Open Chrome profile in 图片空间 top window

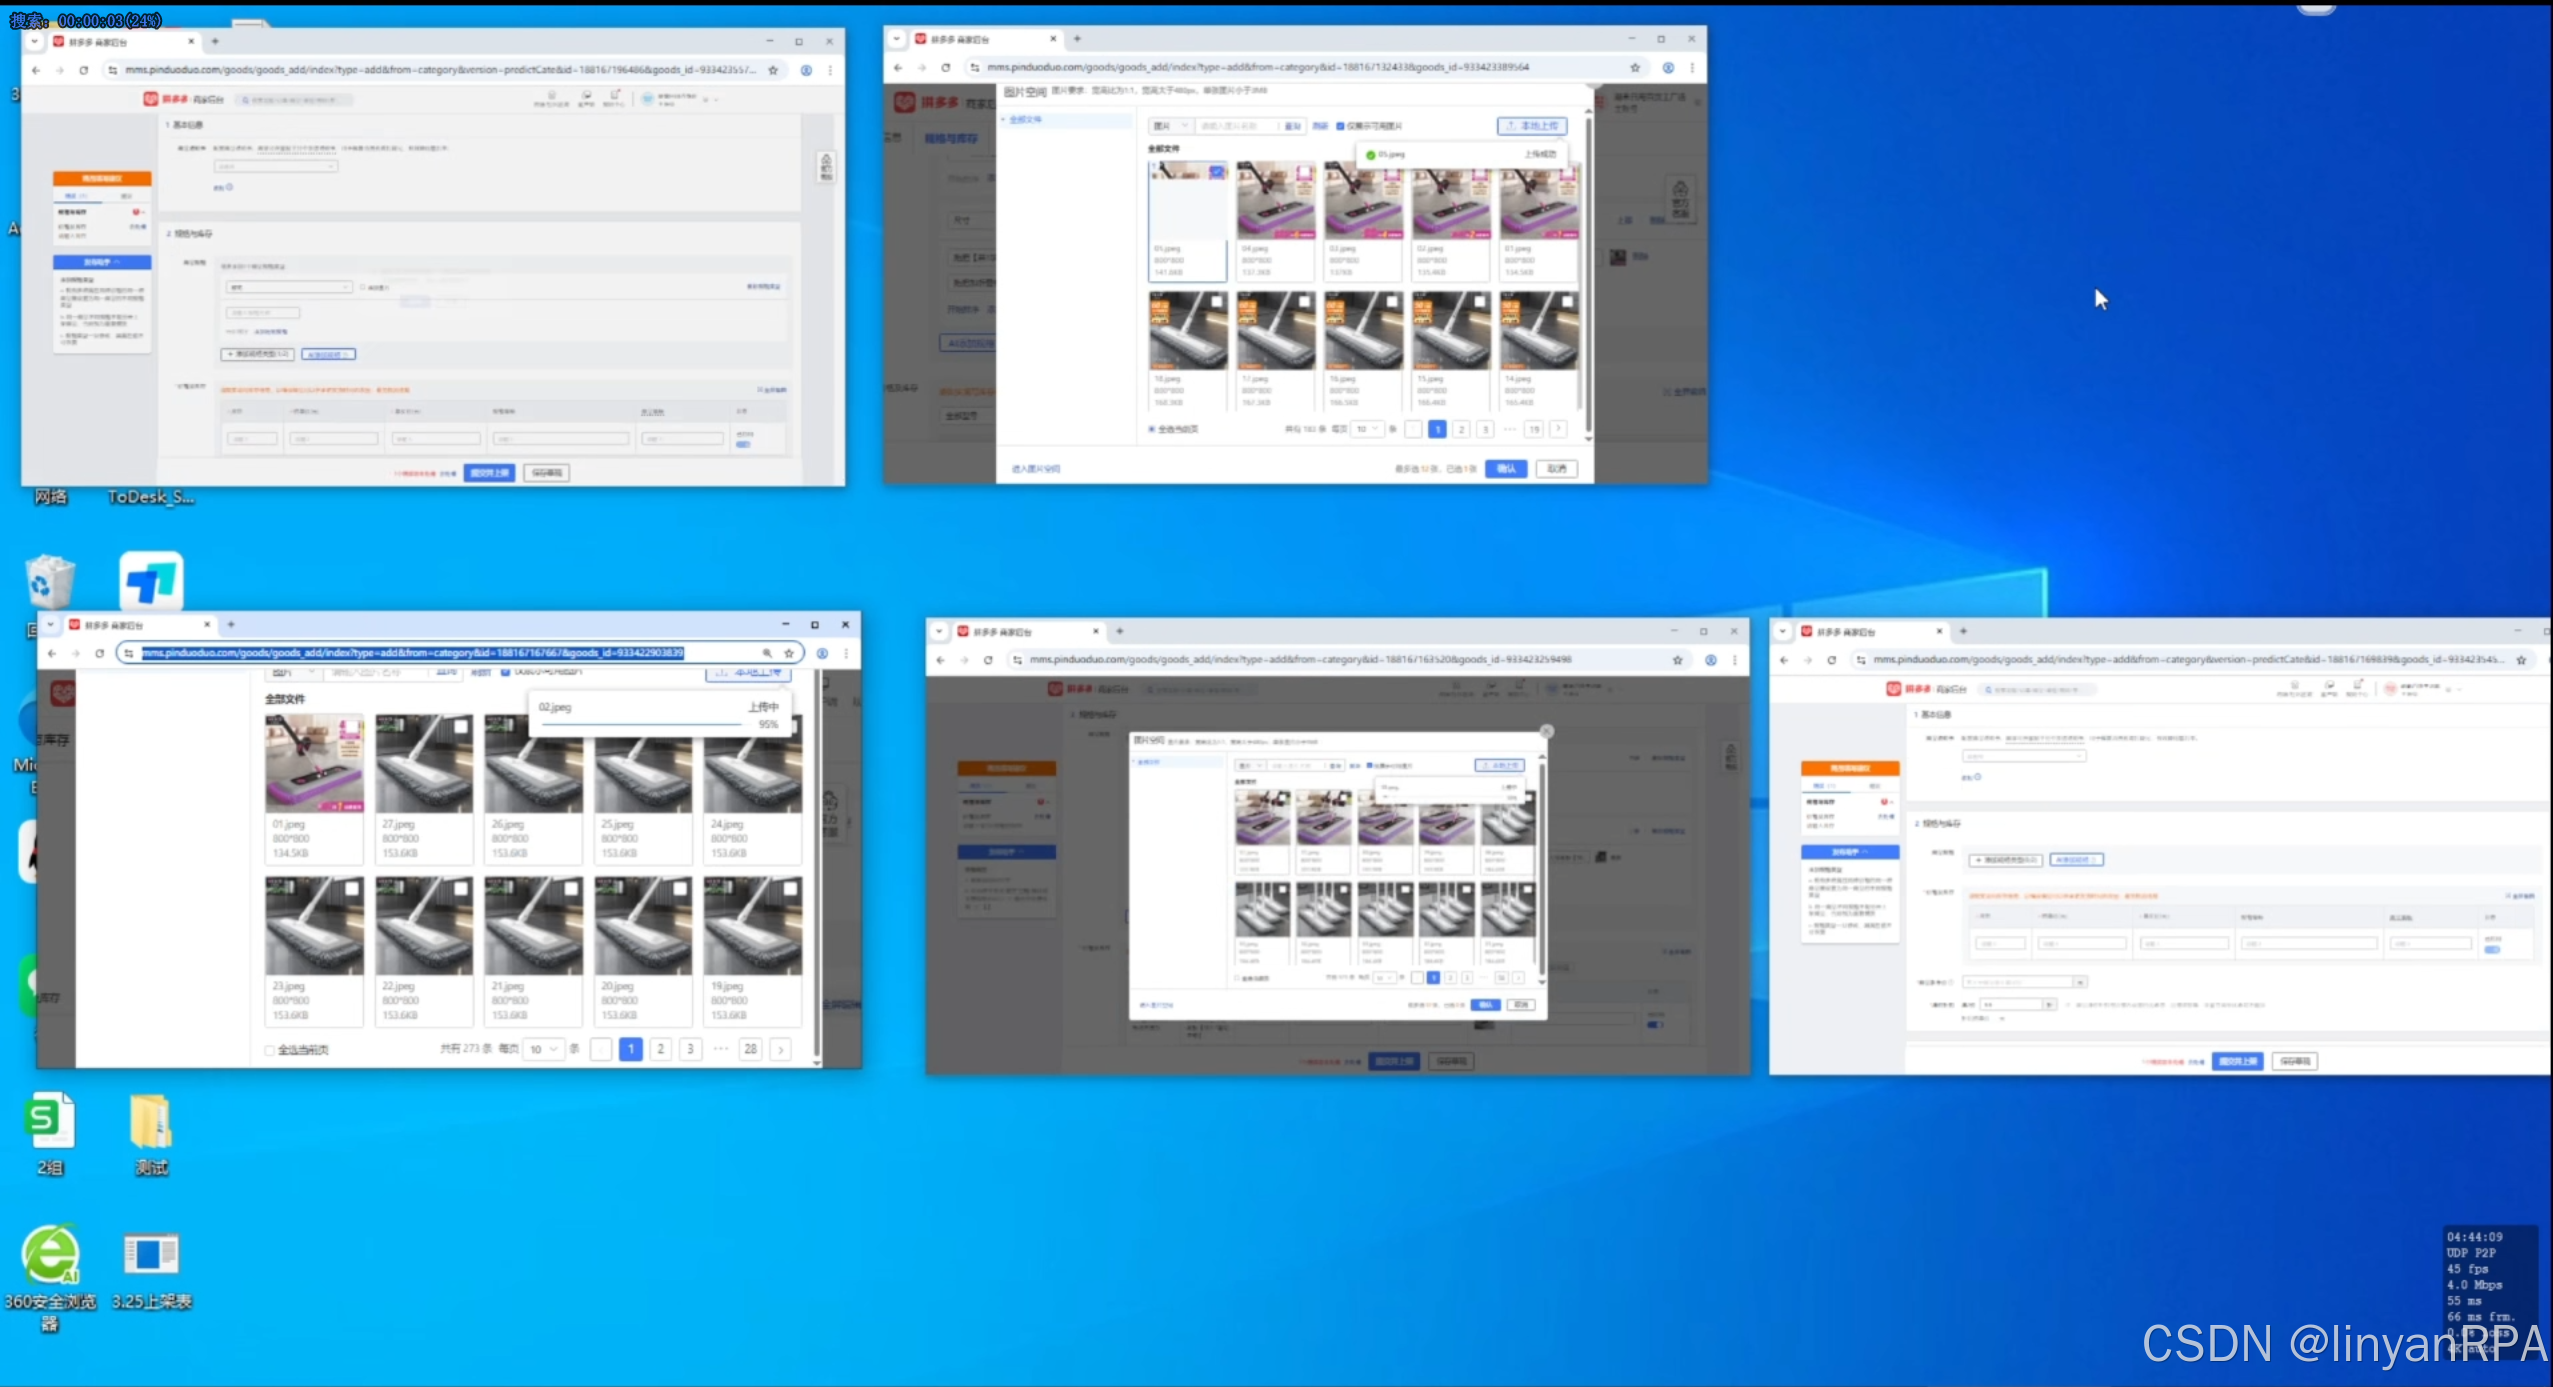(1668, 67)
